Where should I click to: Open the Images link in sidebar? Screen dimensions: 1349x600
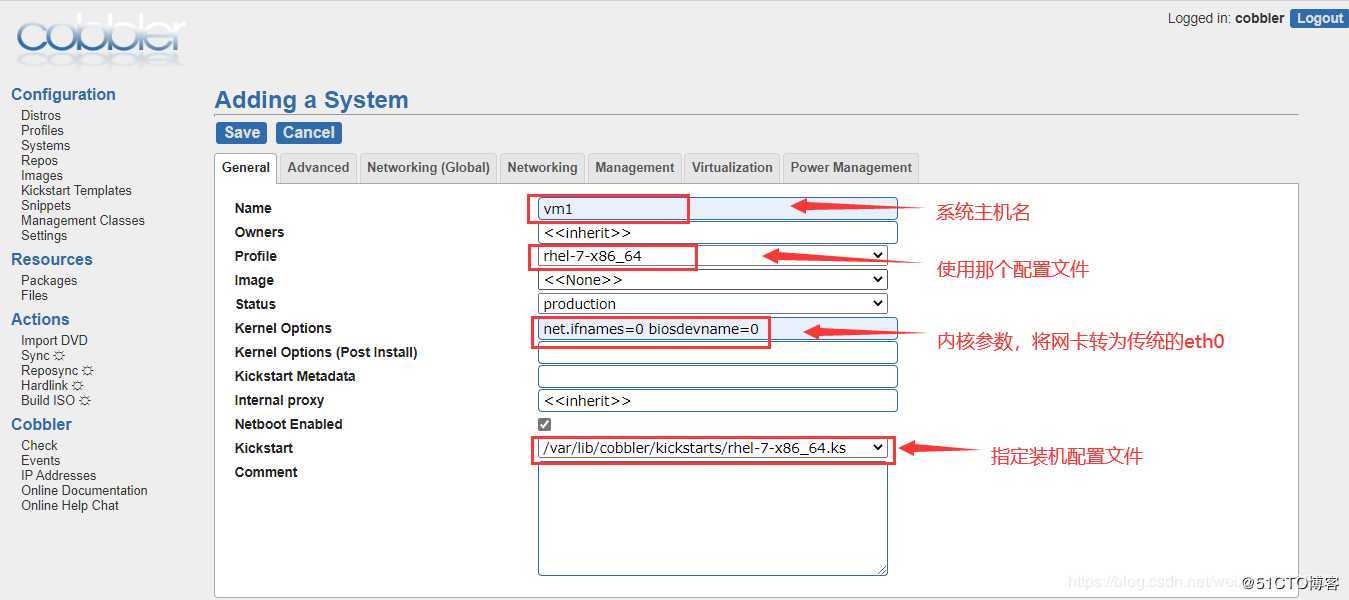click(x=42, y=176)
